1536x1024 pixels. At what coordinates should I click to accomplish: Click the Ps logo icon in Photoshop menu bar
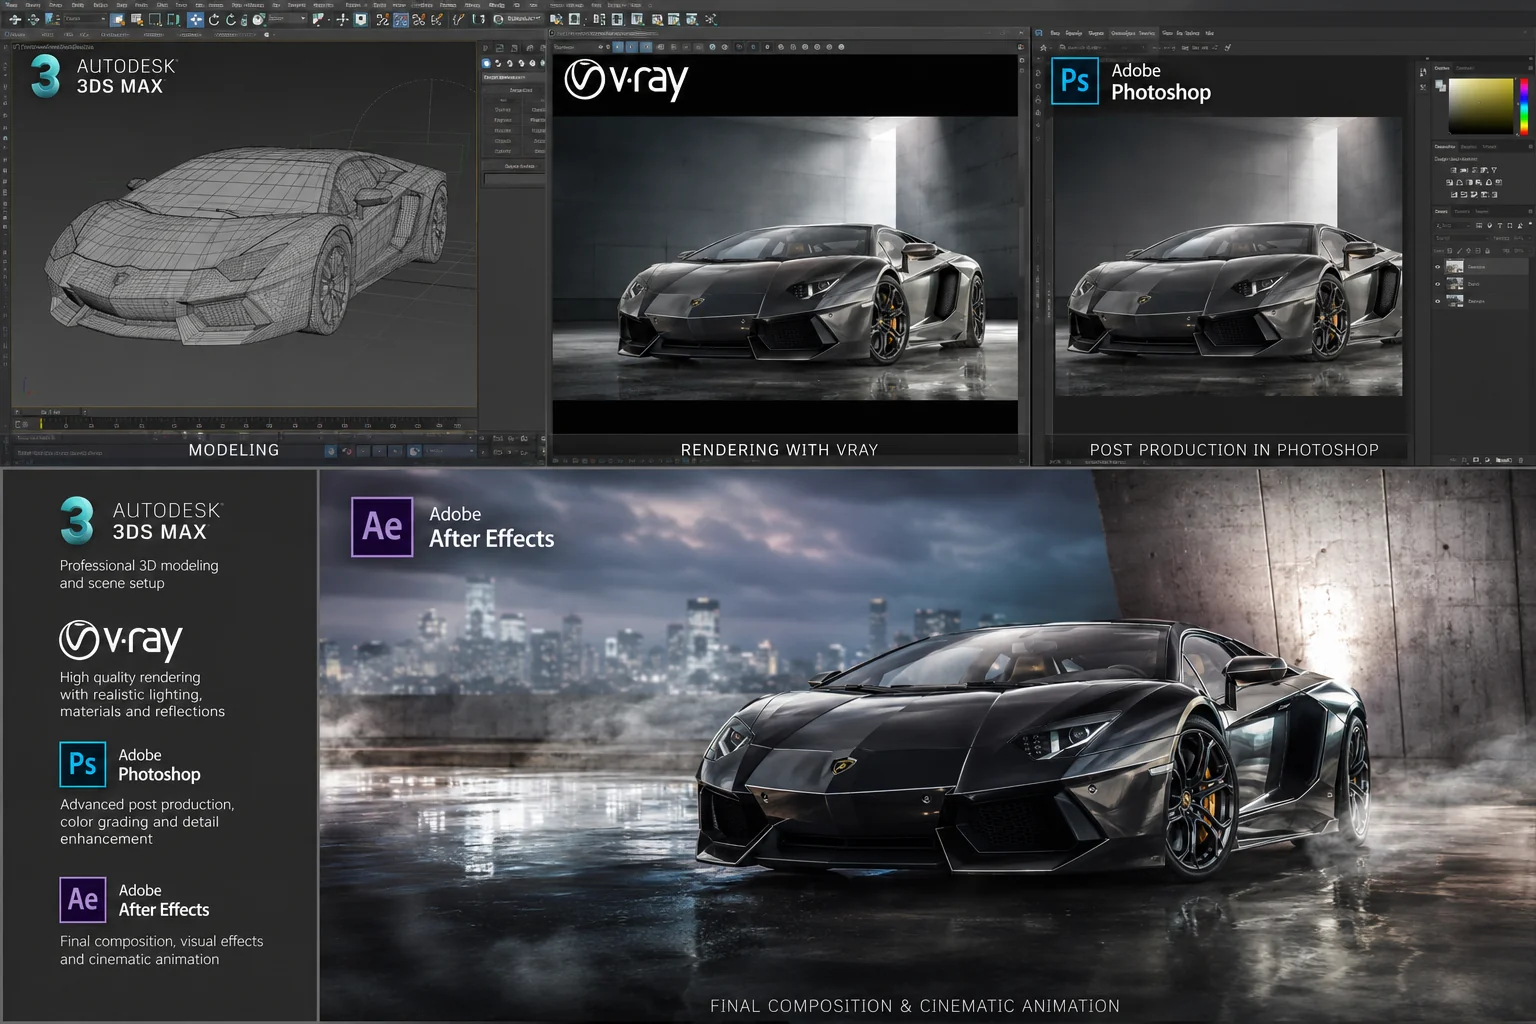tap(1038, 33)
